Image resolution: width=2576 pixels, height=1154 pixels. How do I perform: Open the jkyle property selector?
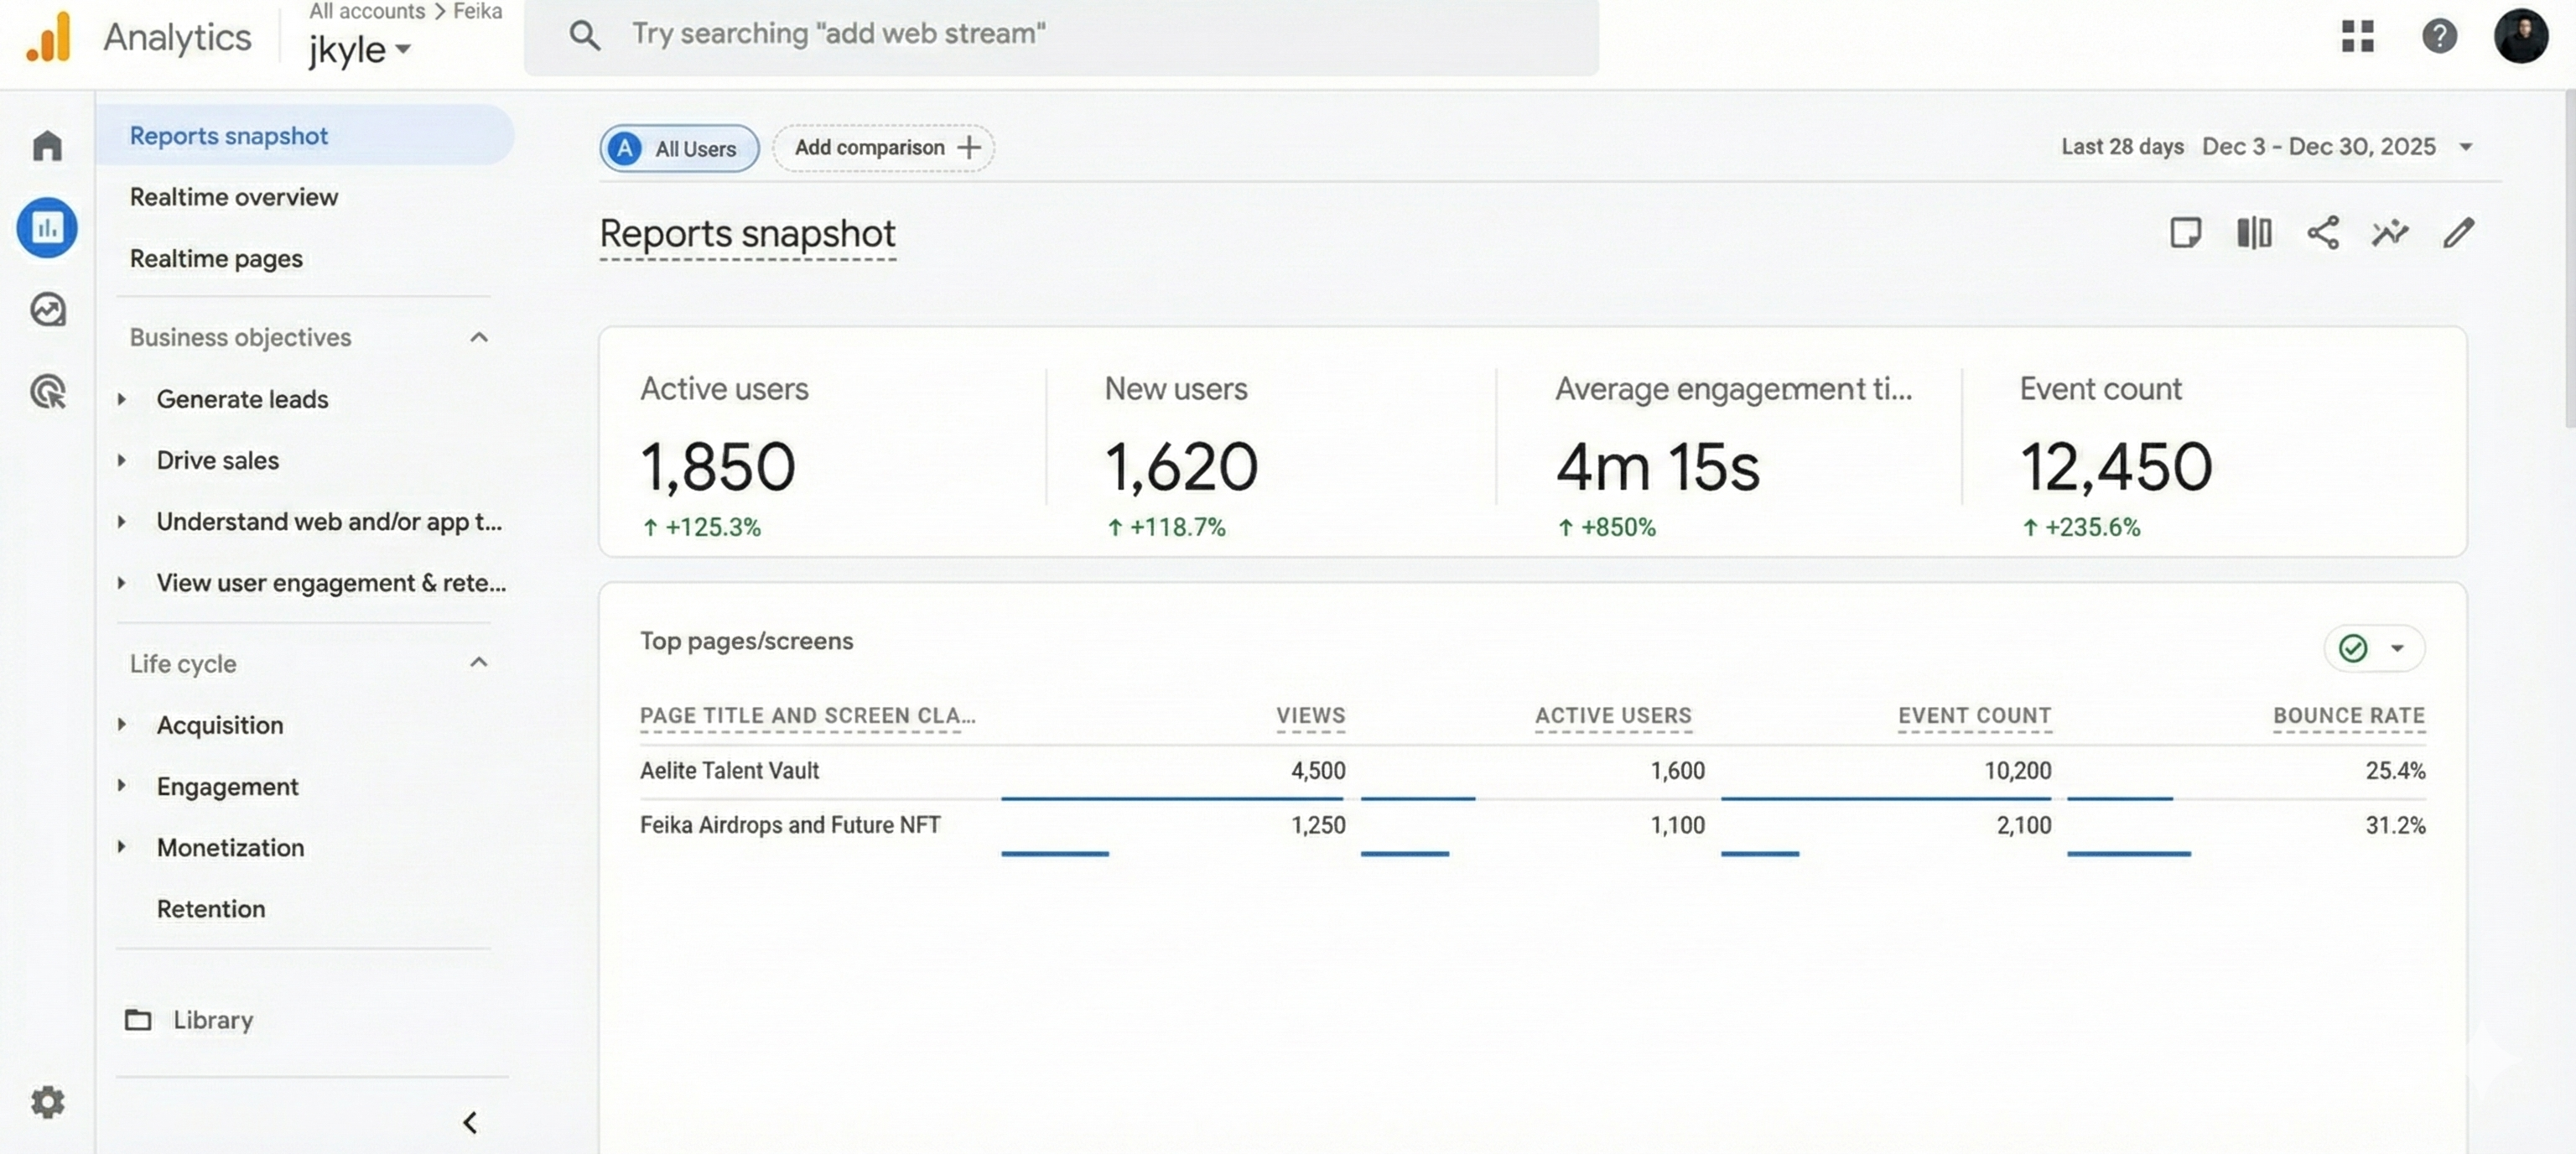pos(359,49)
